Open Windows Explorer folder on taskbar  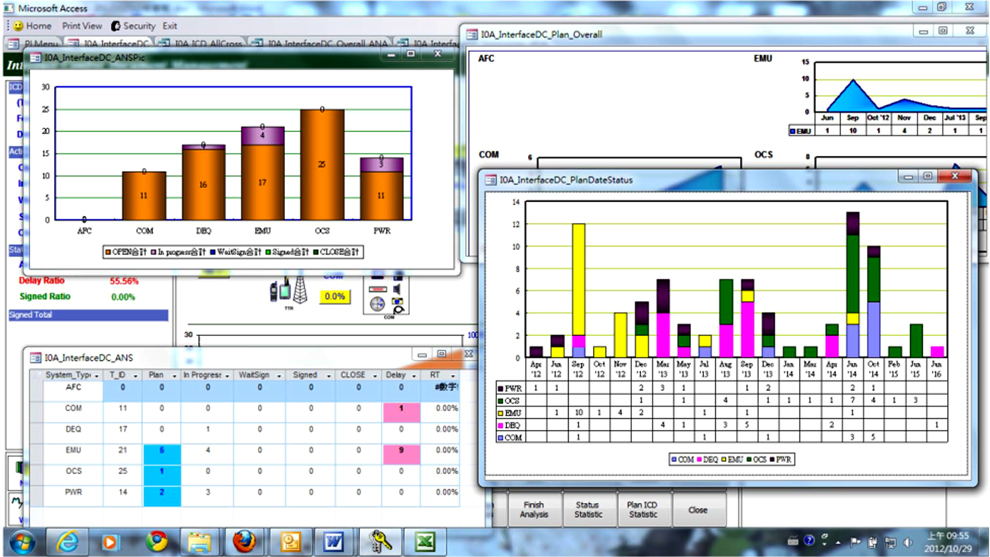tap(200, 542)
